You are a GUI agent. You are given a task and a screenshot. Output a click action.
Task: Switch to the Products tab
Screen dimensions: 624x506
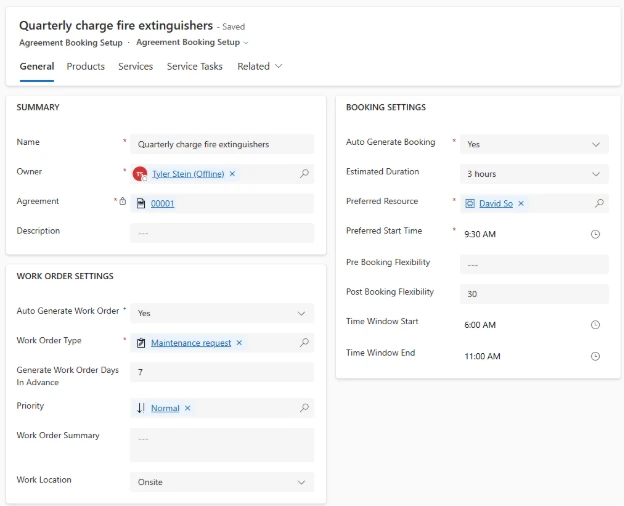click(x=85, y=66)
